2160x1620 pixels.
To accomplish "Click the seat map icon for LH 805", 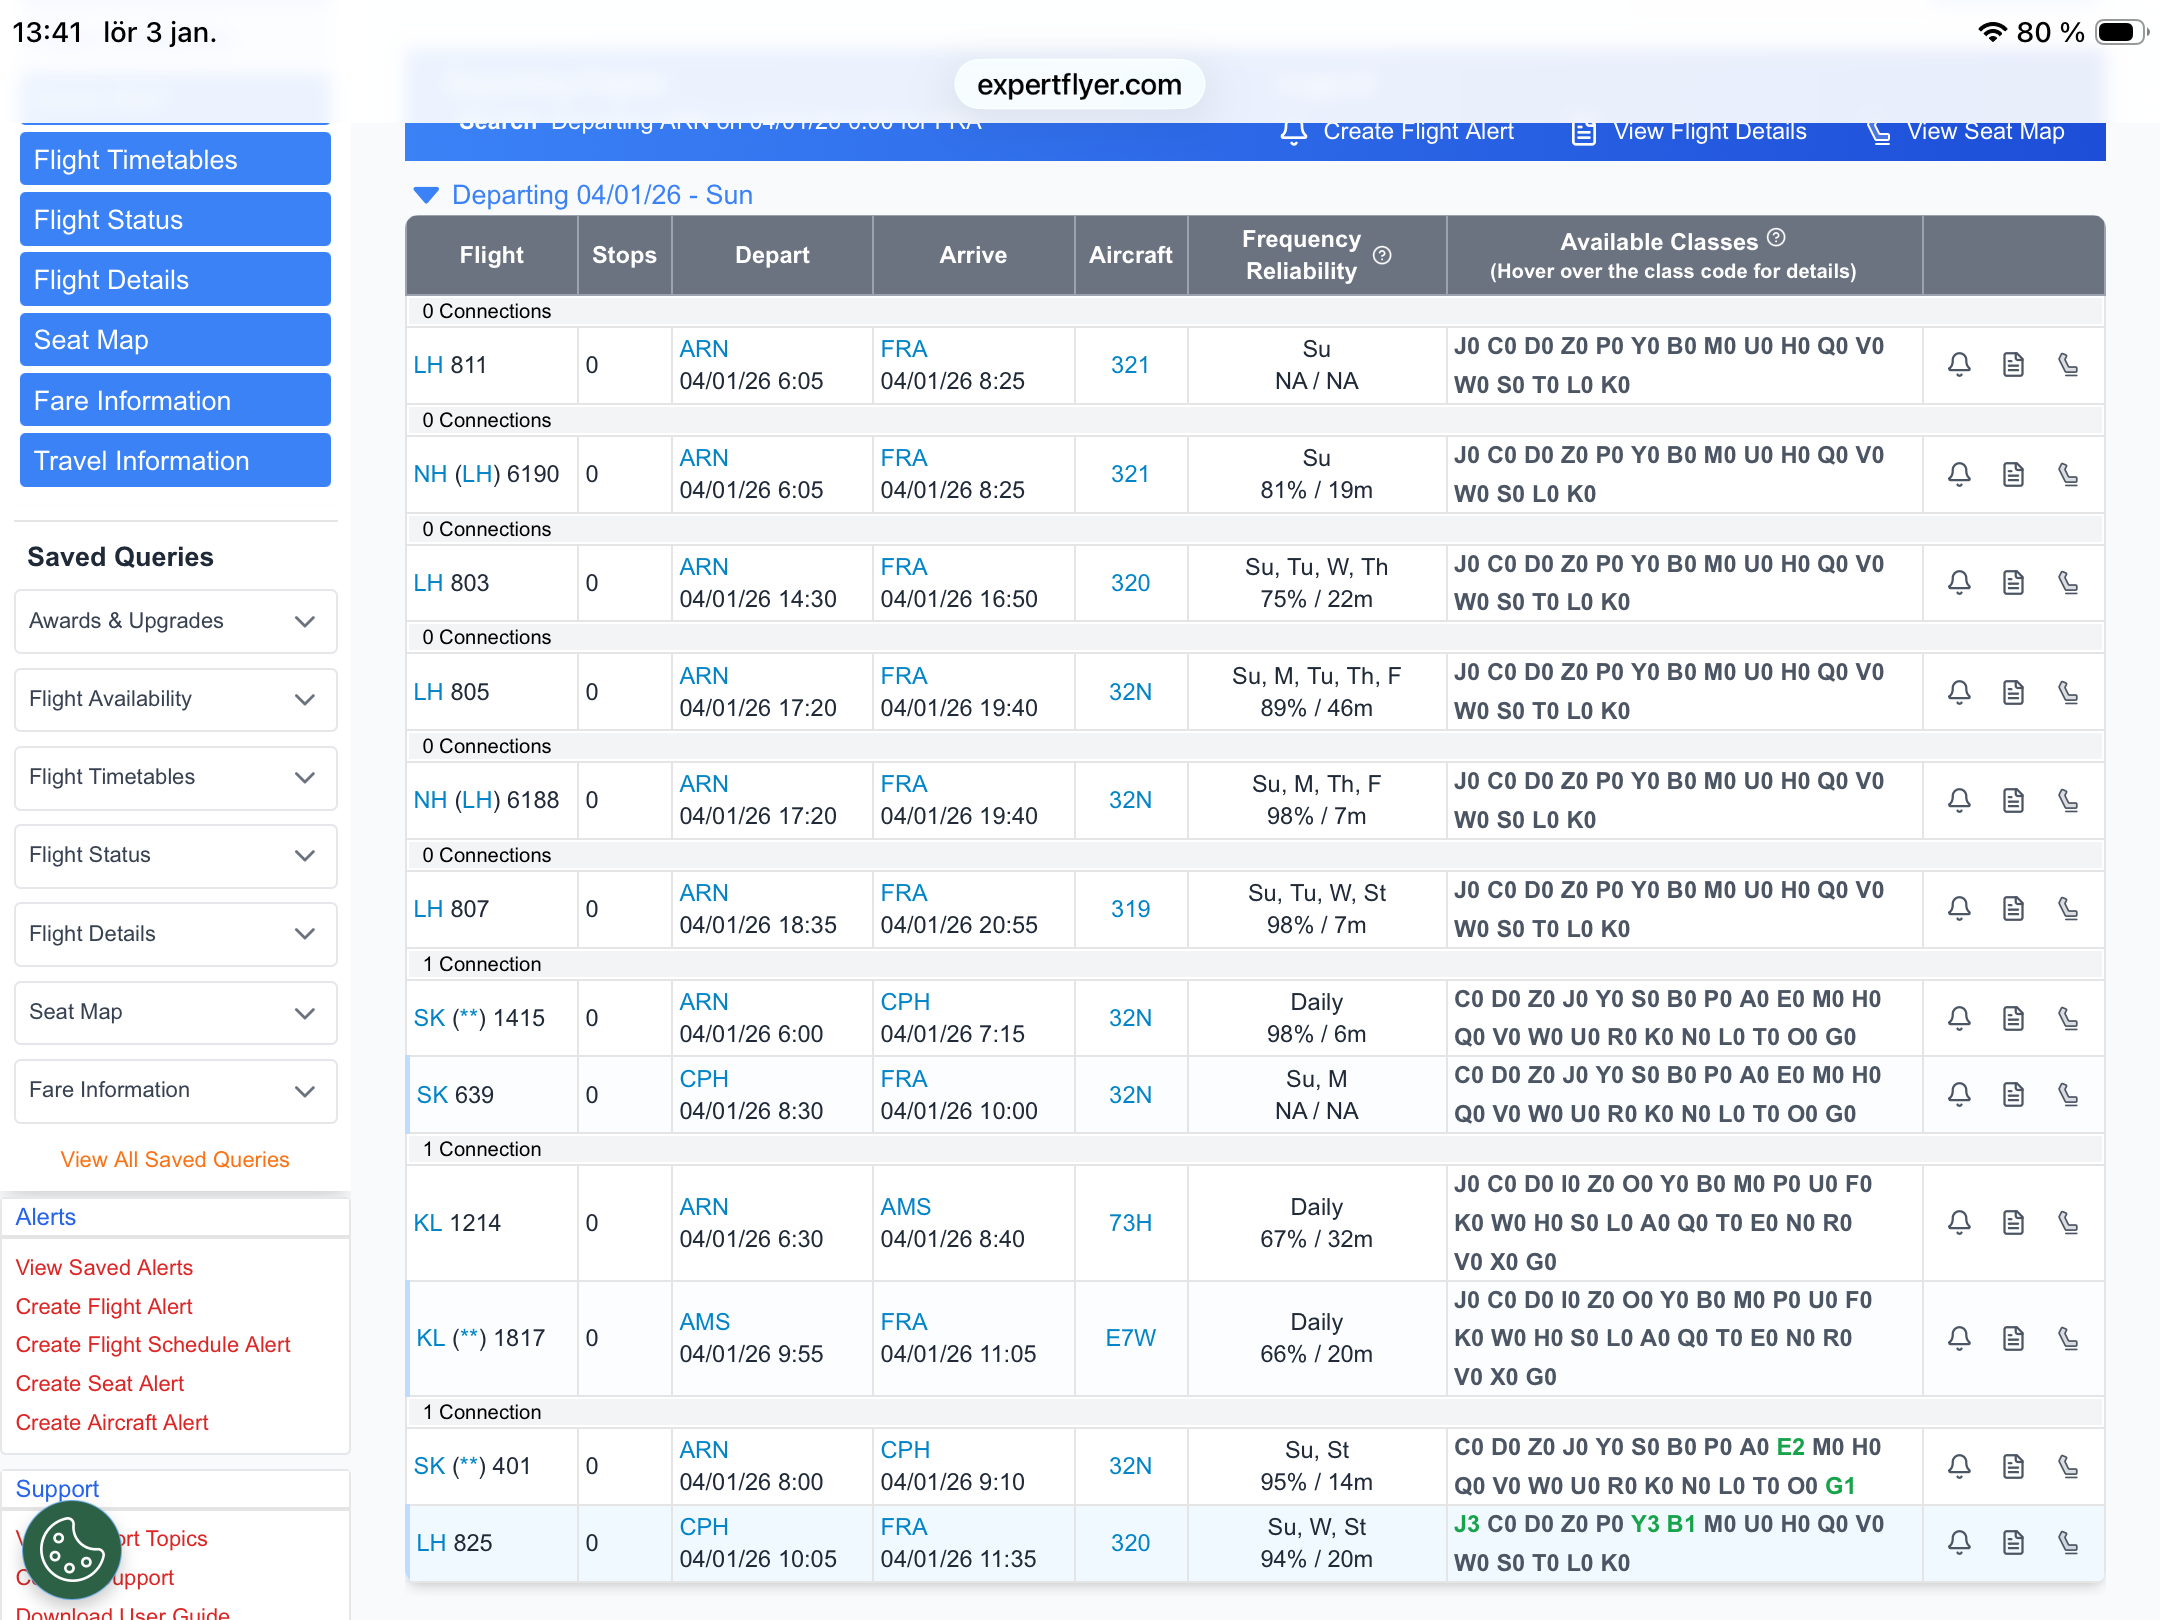I will tap(2068, 692).
